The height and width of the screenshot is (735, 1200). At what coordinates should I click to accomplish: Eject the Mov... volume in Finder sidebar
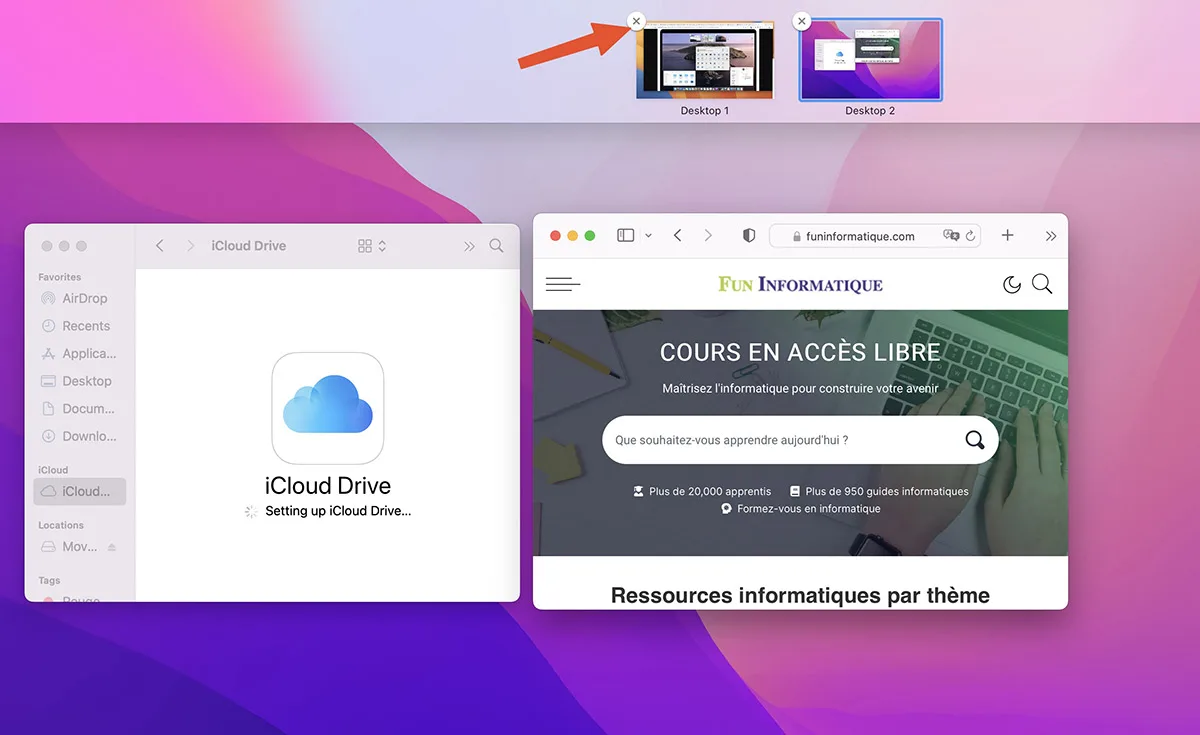(112, 547)
